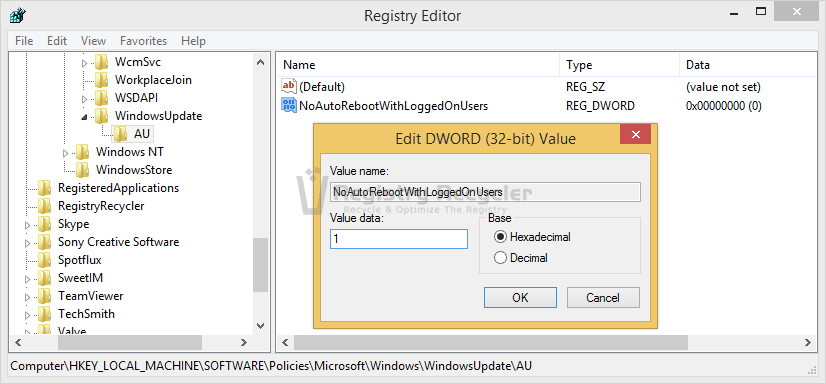
Task: Click the WorkplaceJoin folder icon
Action: point(102,80)
